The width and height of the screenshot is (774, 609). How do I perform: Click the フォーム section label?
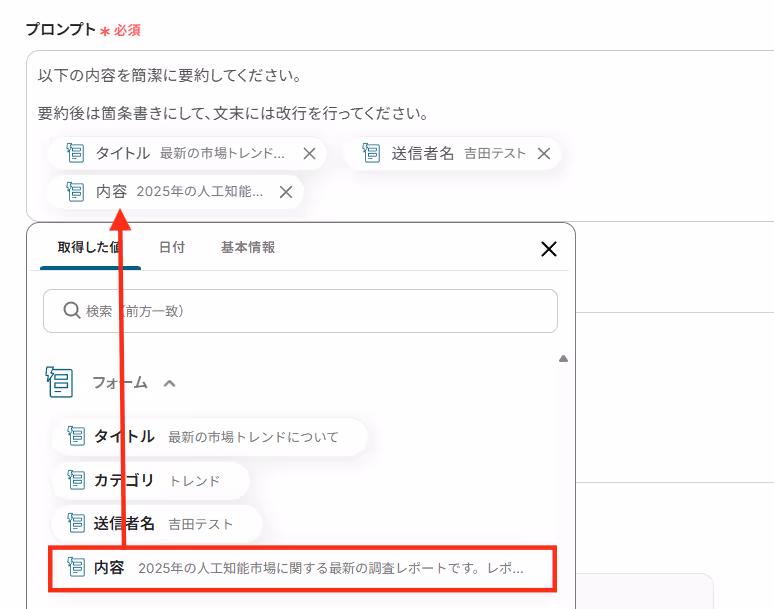point(120,382)
